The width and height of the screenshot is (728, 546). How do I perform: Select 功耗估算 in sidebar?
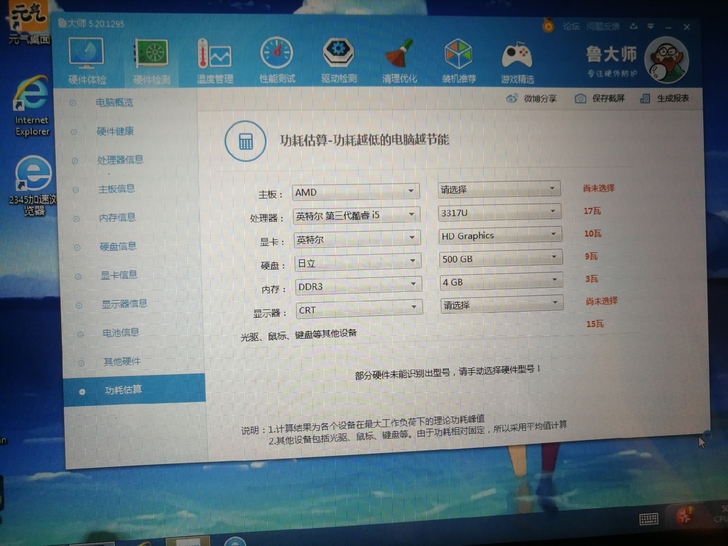coord(134,390)
